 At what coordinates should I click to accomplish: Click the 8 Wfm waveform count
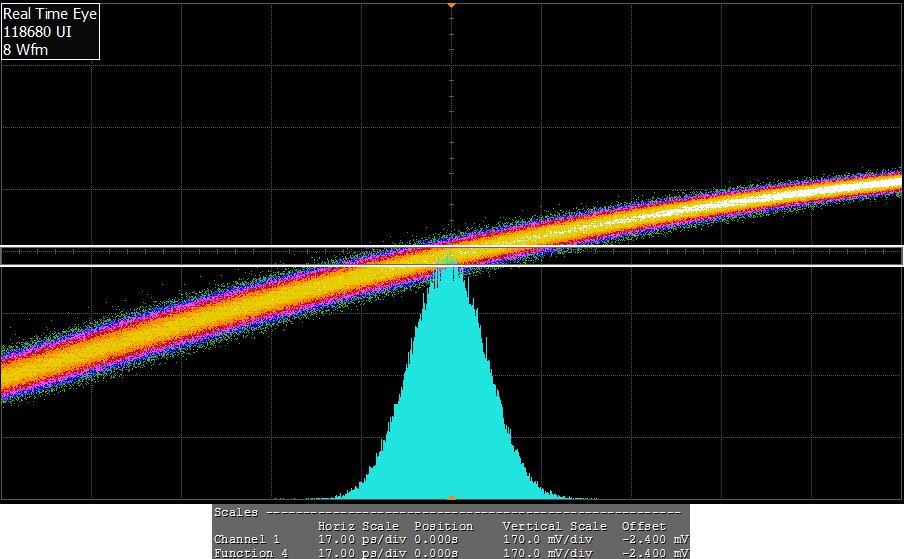click(x=25, y=49)
